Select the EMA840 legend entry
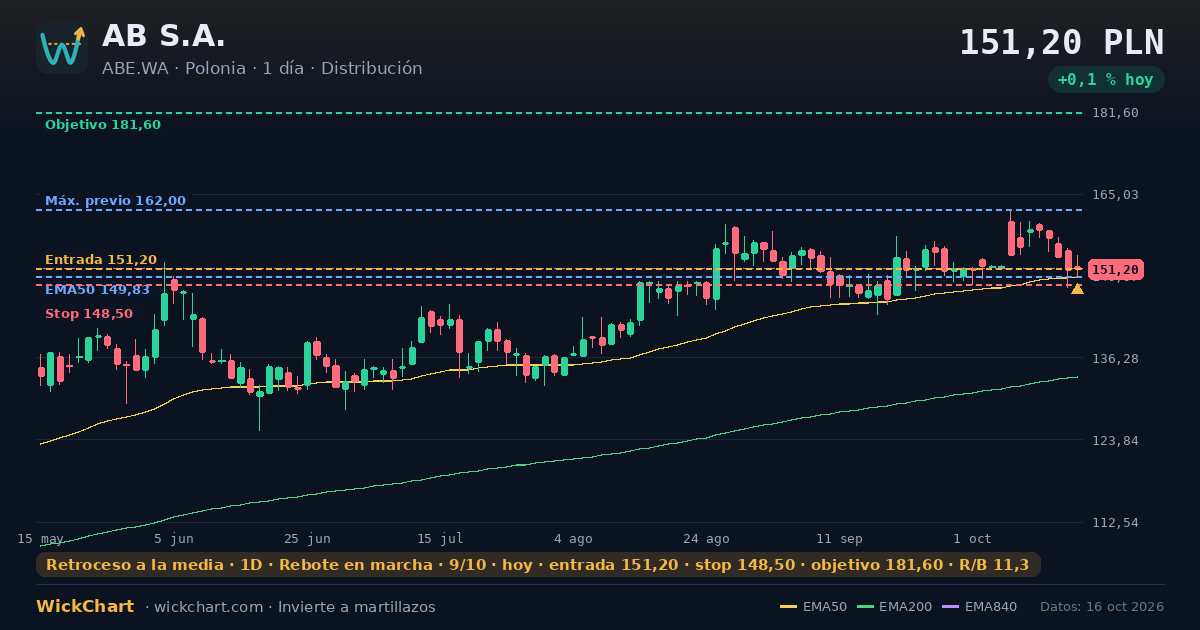Viewport: 1200px width, 630px height. (980, 607)
